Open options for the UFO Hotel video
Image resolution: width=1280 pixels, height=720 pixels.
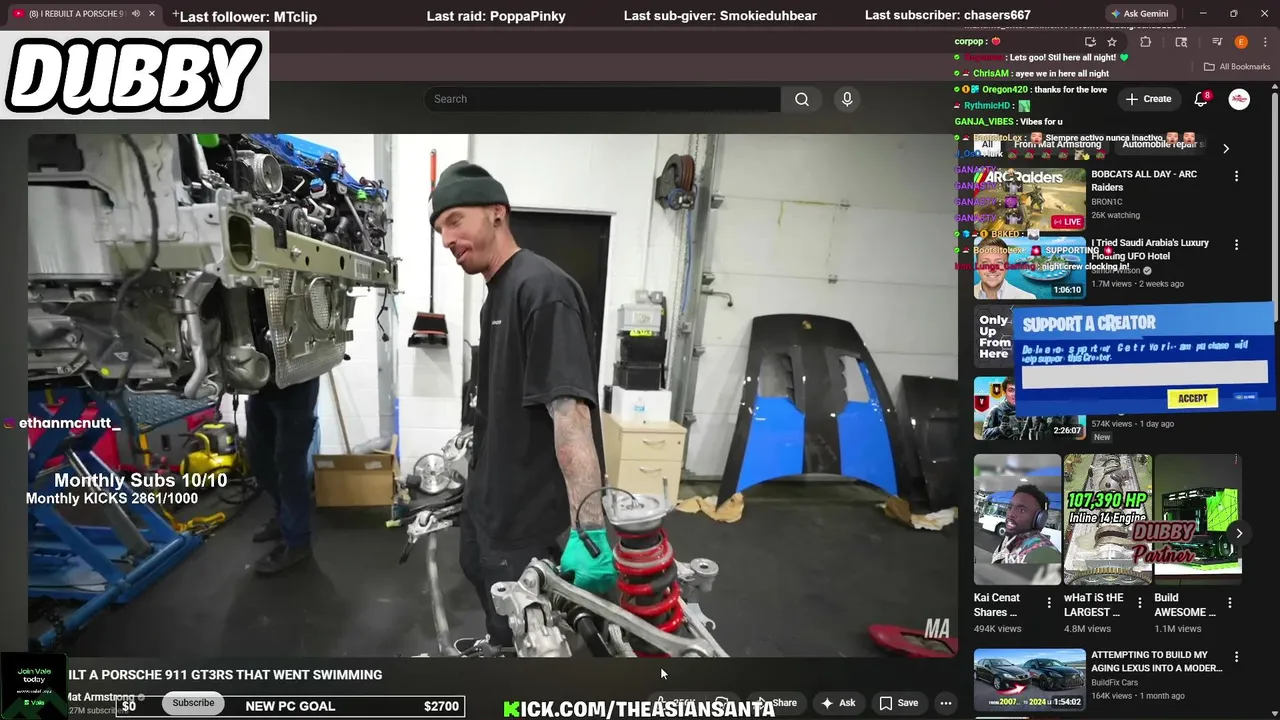[1236, 245]
